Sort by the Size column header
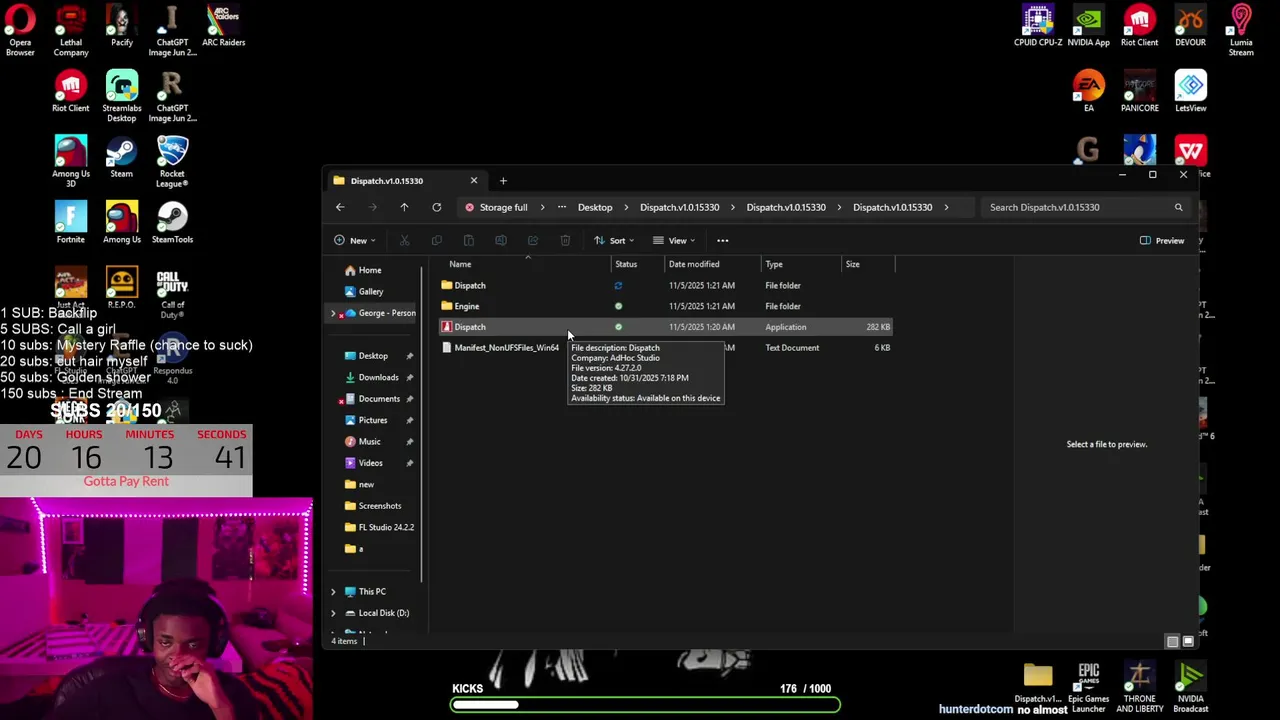 (868, 264)
